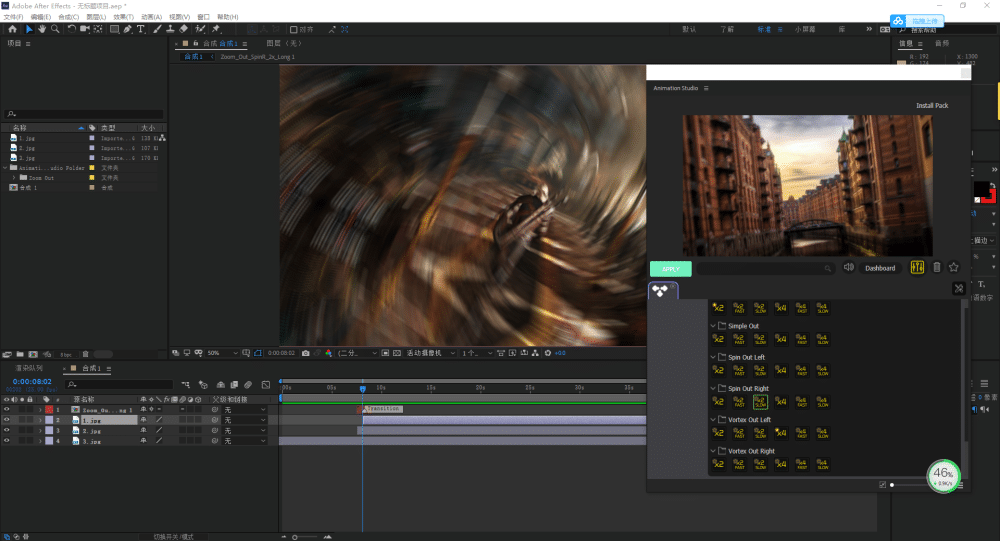
Task: Select Spin Out Right x2 preset
Action: click(x=718, y=401)
